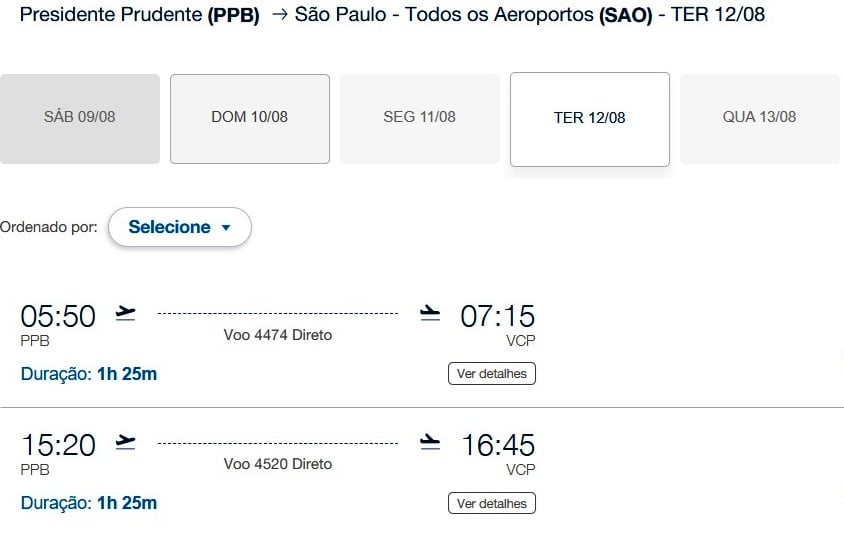Select the SÁB 09/08 date tab

[80, 119]
